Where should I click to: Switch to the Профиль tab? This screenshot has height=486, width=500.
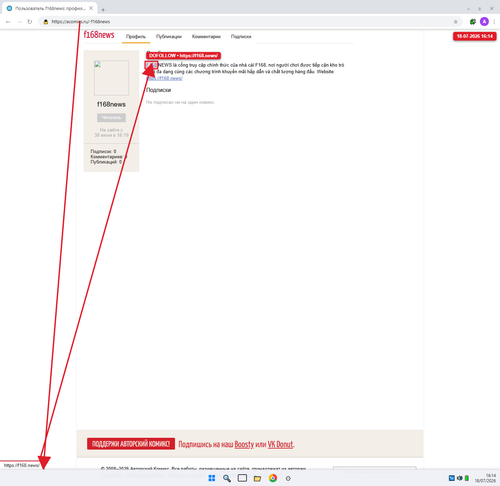pos(136,36)
